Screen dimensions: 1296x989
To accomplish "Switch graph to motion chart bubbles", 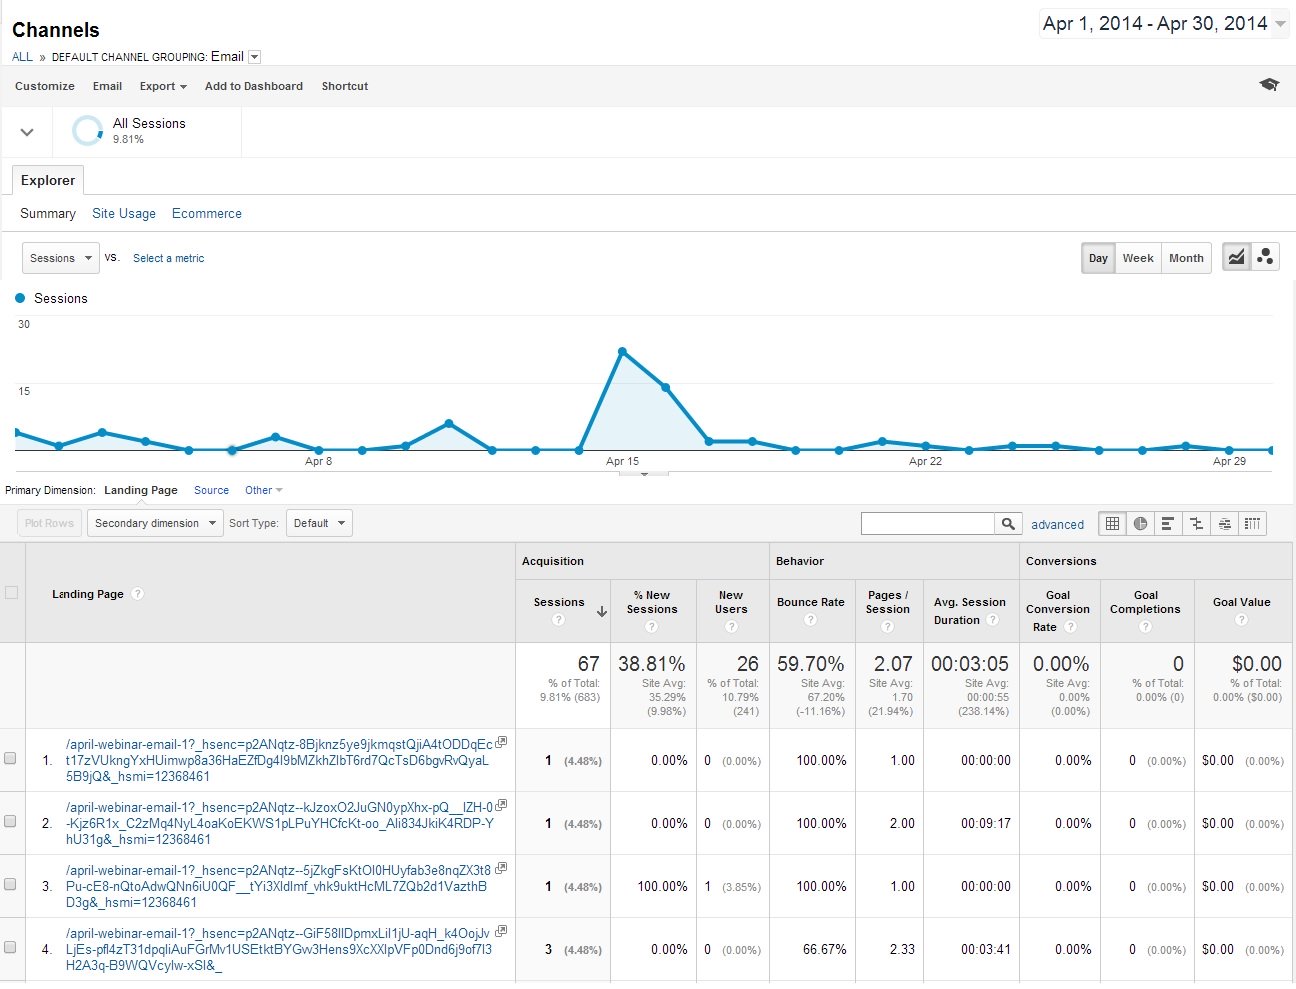I will (1265, 257).
